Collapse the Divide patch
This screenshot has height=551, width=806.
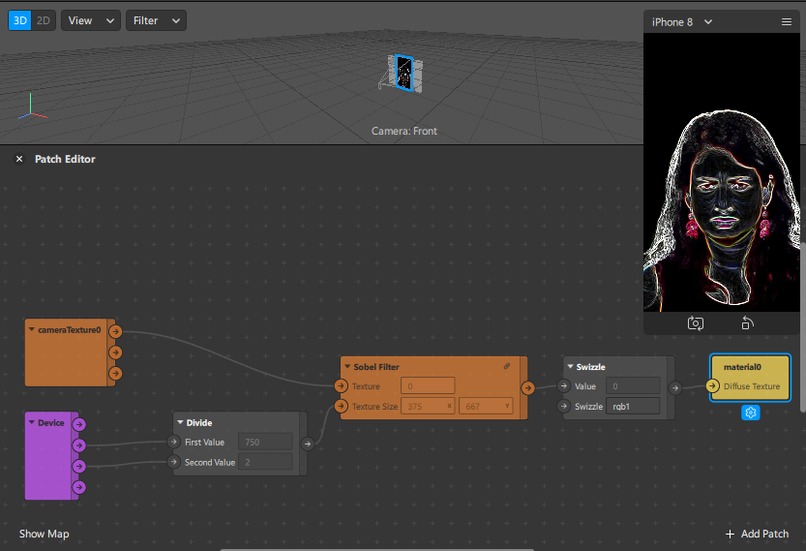(x=180, y=422)
